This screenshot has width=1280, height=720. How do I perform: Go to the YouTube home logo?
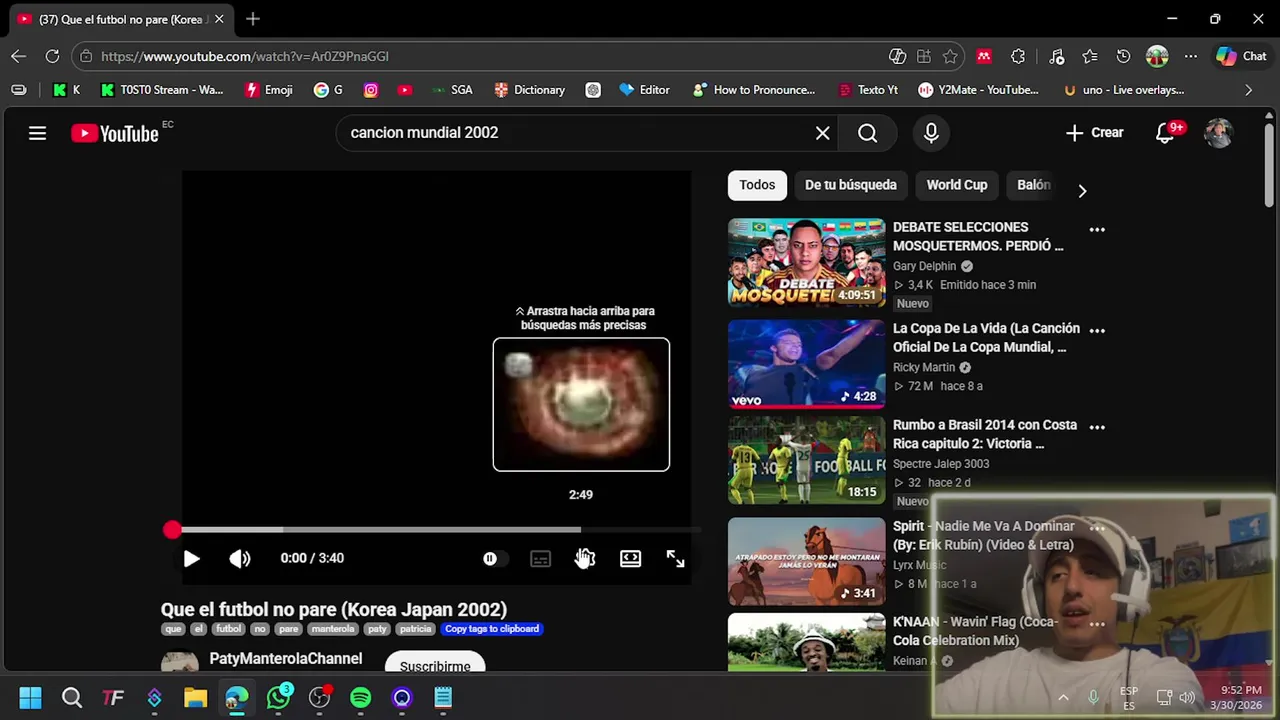(x=115, y=133)
